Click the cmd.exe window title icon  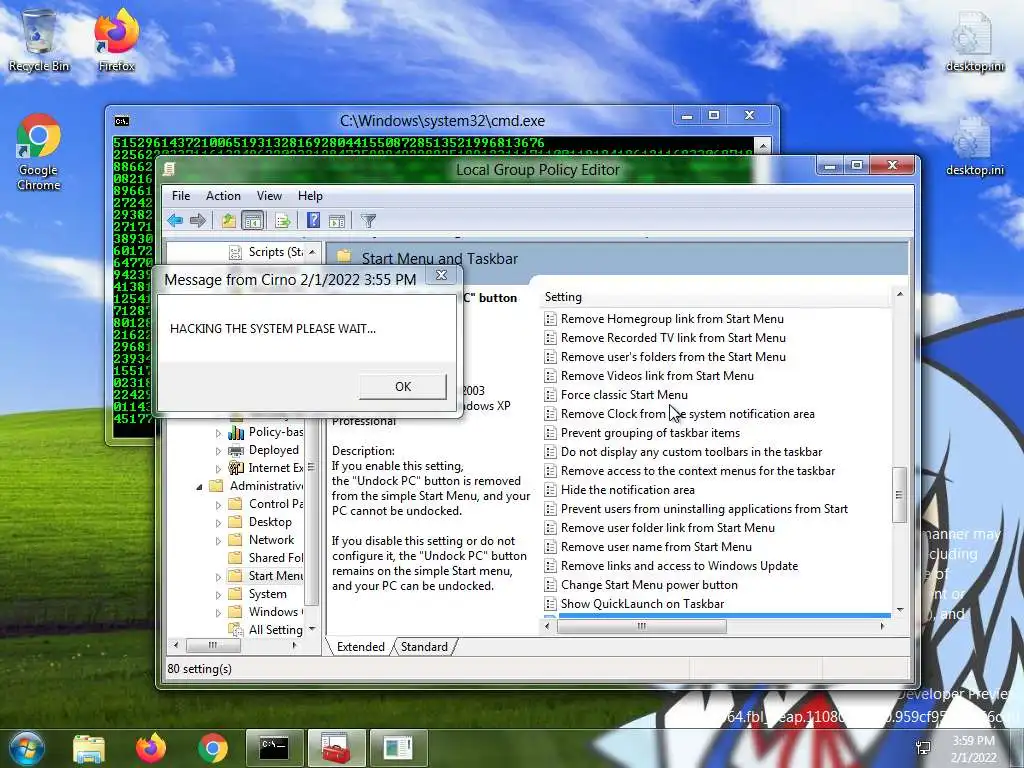tap(121, 121)
